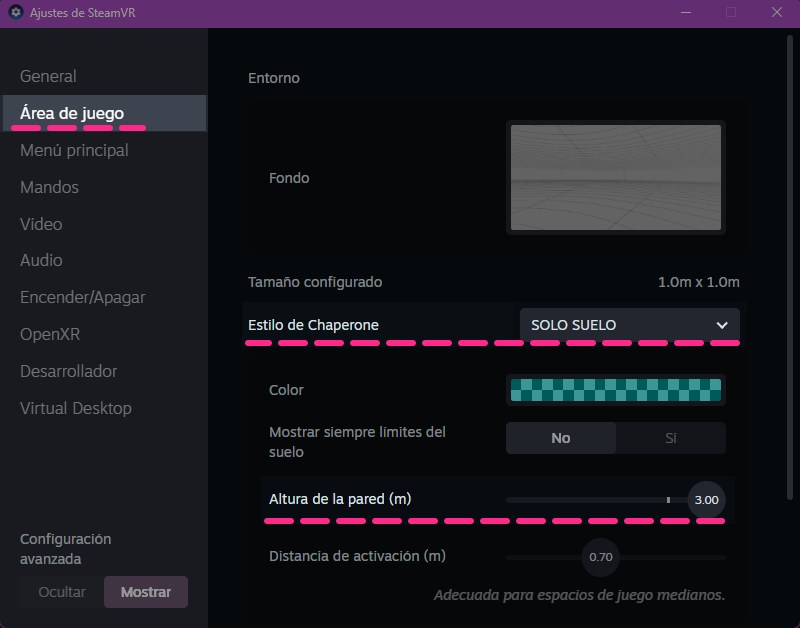
Task: Set floor bounds always visible to No
Action: coord(561,438)
